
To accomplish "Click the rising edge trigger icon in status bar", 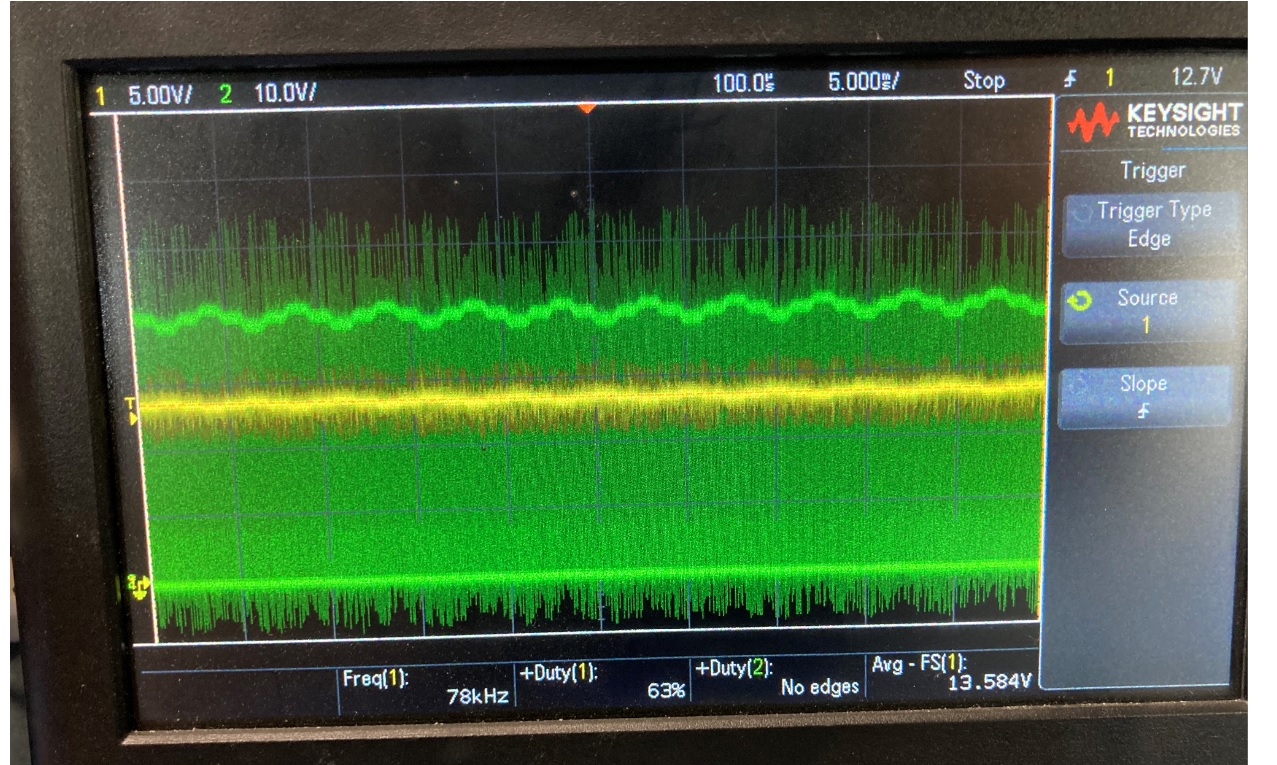I will click(1071, 78).
